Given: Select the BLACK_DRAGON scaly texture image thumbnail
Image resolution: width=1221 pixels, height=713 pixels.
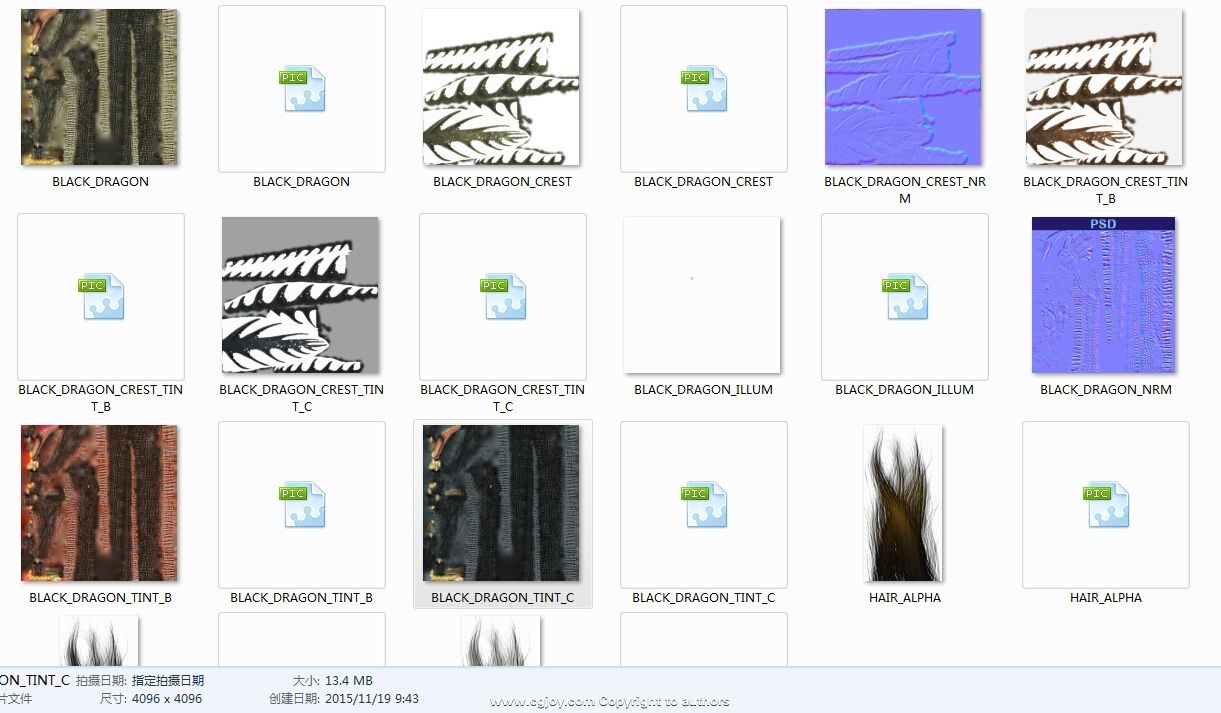Looking at the screenshot, I should [x=99, y=87].
